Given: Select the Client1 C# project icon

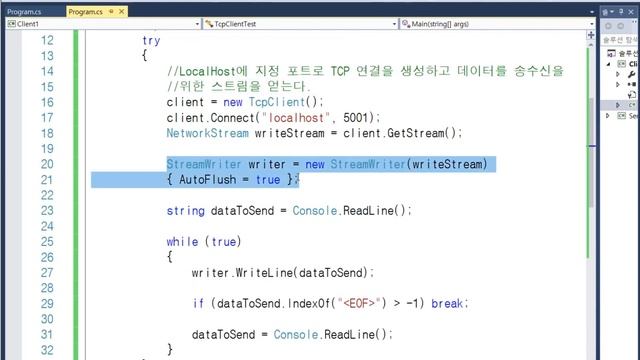Looking at the screenshot, I should point(622,64).
